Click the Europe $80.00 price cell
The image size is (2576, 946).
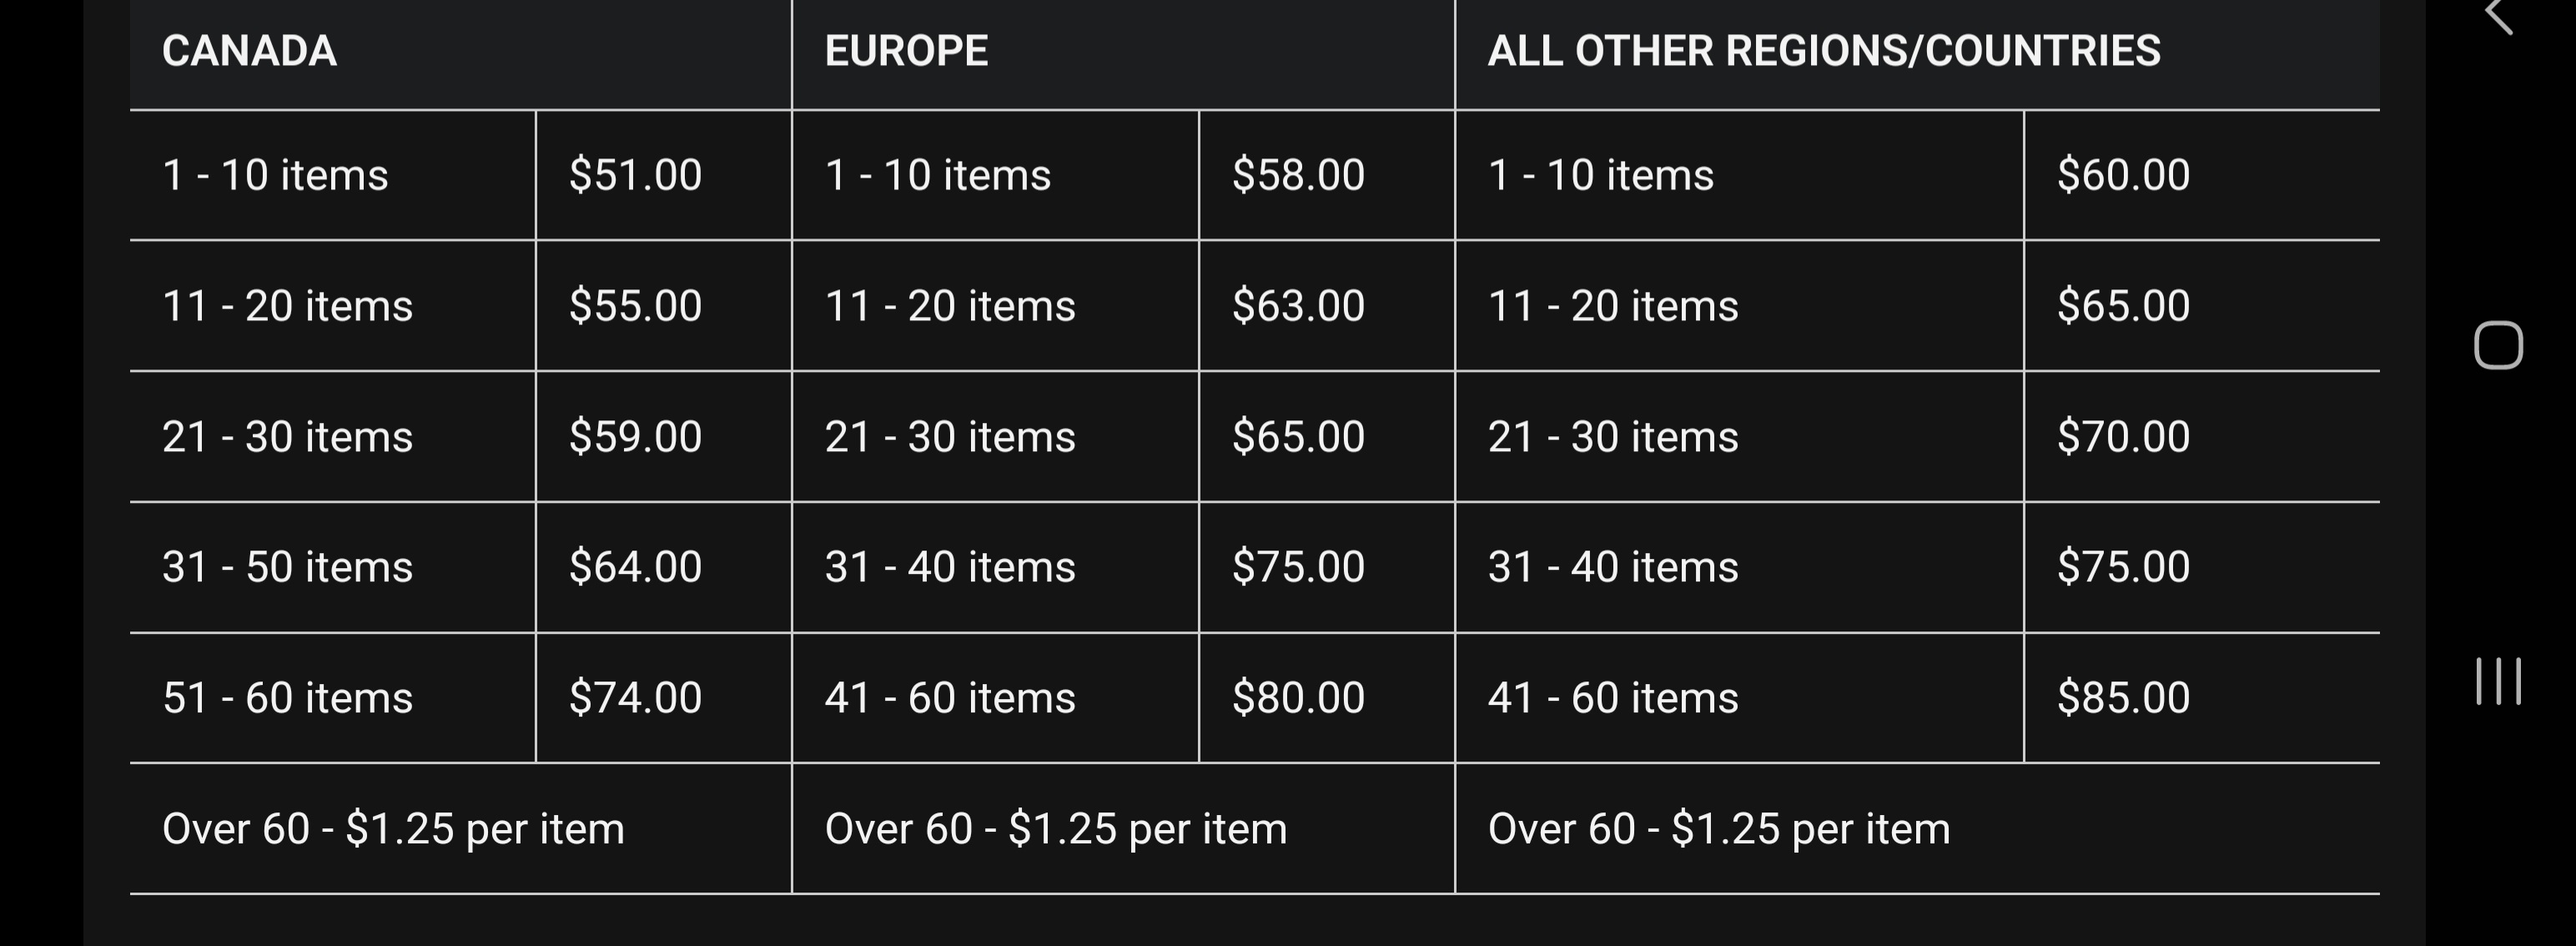tap(1326, 698)
